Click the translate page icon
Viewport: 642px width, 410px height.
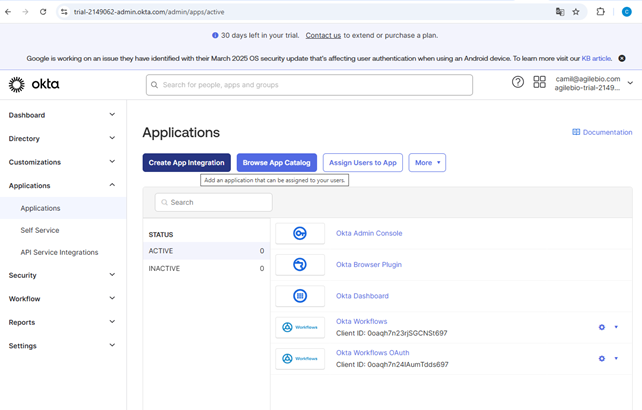560,12
